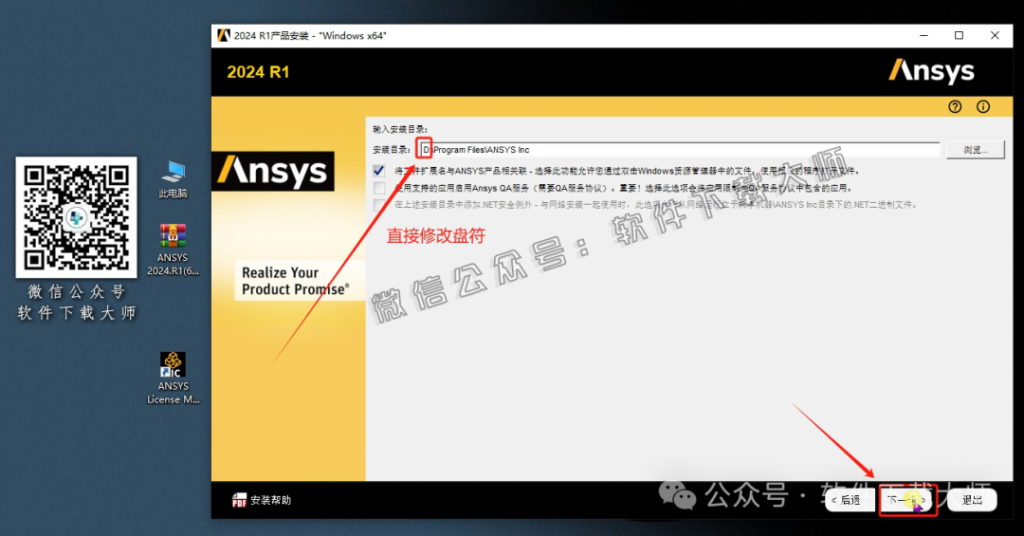Select the ANSYS 2024.R1 archive desktop icon
The width and height of the screenshot is (1024, 536).
coord(172,250)
